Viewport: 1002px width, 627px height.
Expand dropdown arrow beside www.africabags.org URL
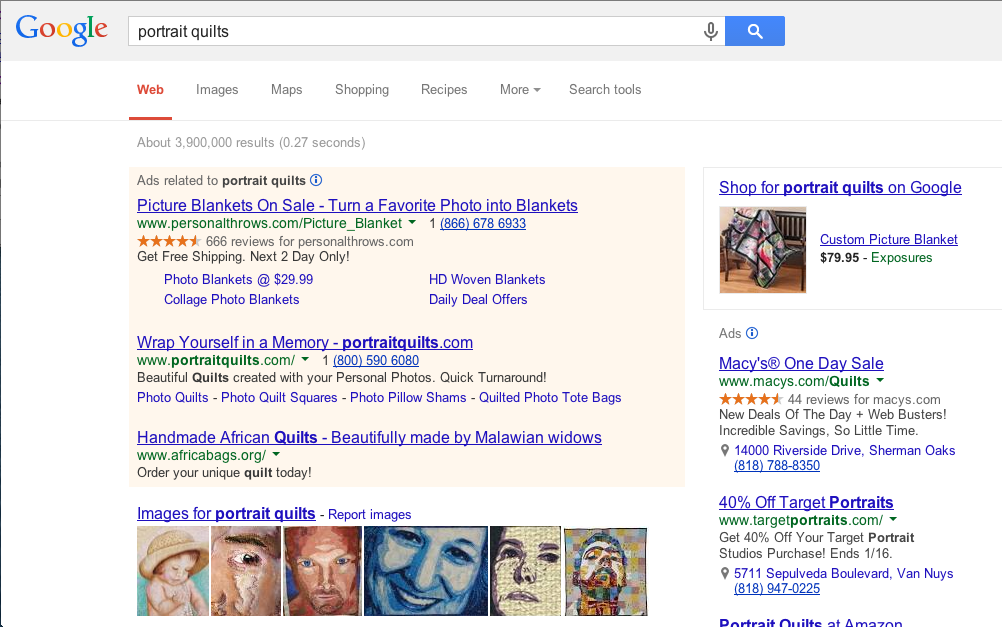(x=276, y=455)
